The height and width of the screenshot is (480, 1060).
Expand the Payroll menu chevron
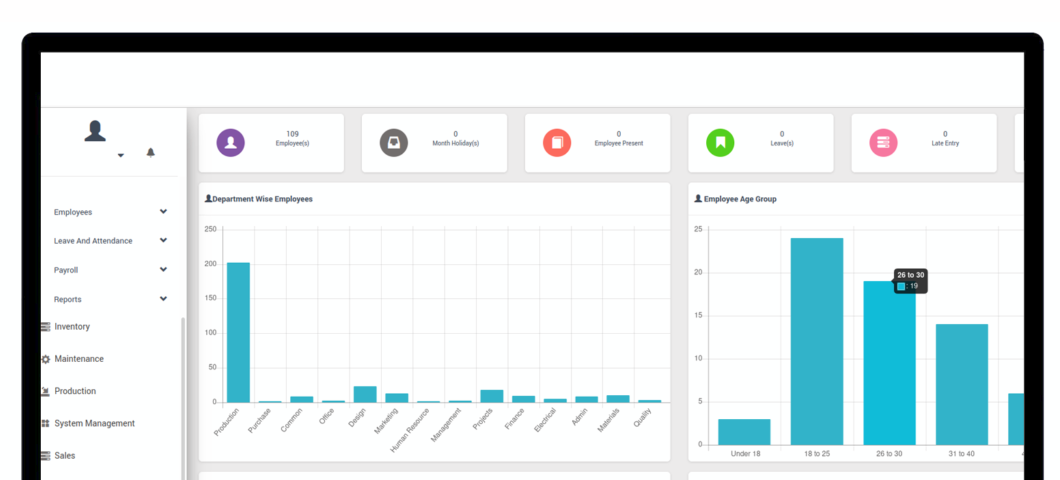click(164, 269)
